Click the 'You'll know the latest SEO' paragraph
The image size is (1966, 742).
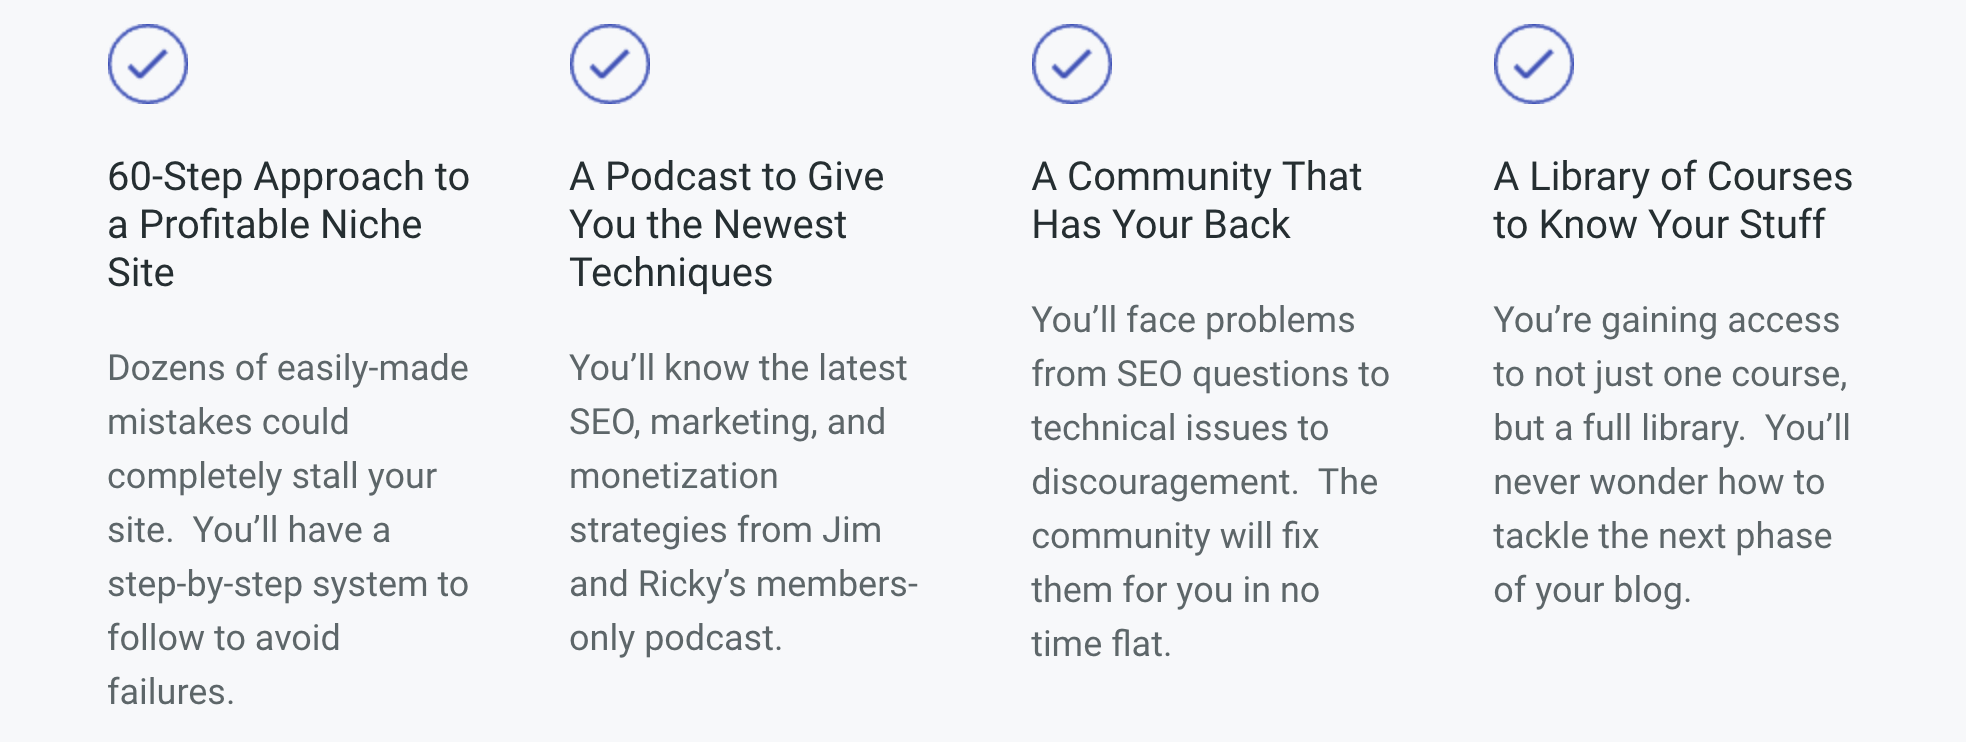[x=744, y=503]
